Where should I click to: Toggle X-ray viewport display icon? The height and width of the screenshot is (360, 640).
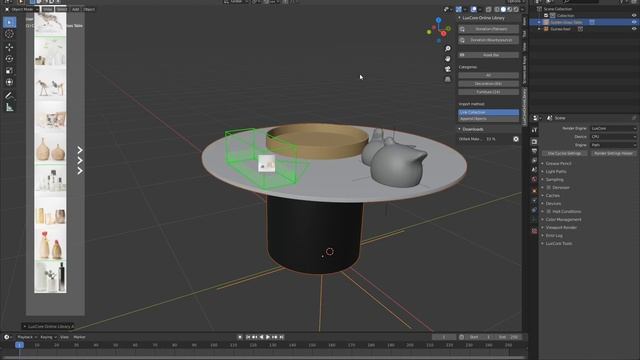tap(489, 9)
